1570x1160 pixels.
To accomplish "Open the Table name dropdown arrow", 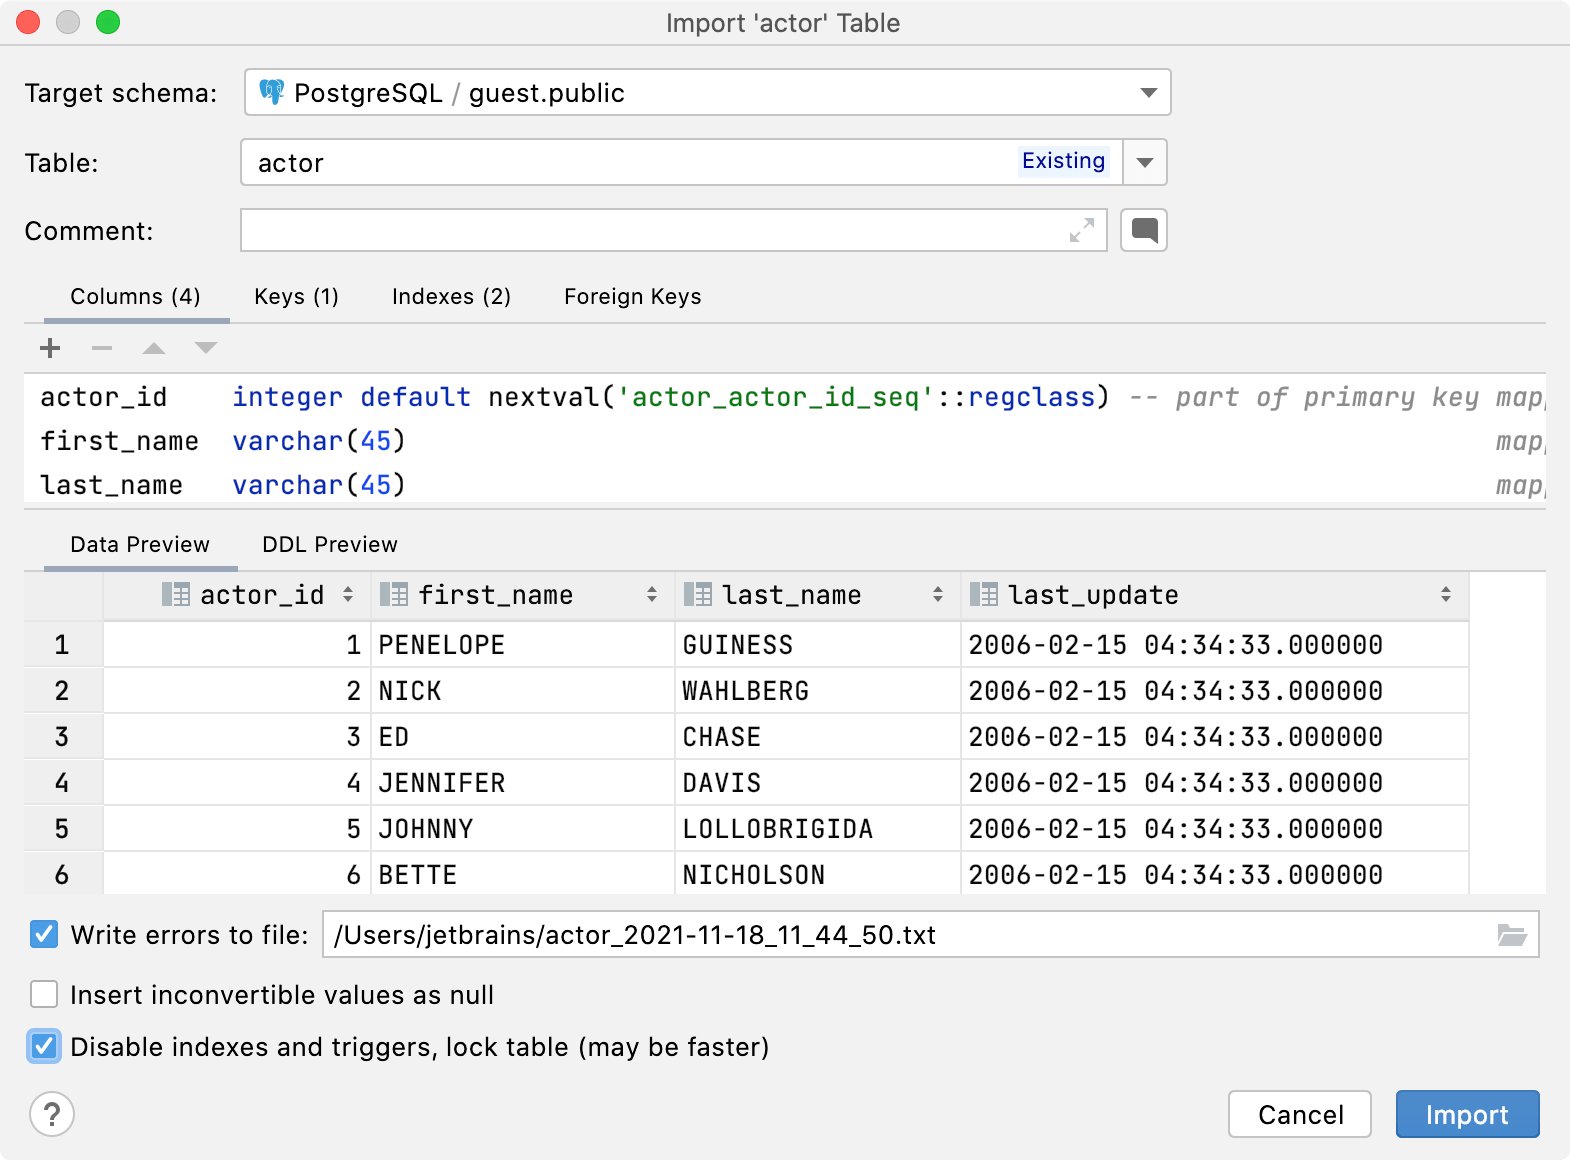I will tap(1146, 162).
